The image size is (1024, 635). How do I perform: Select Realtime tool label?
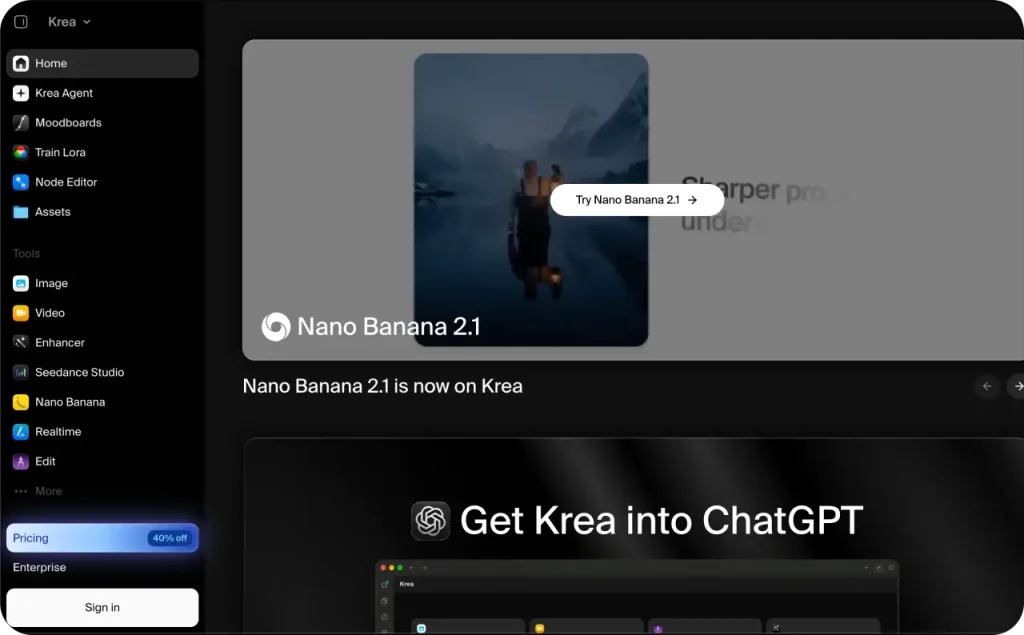pyautogui.click(x=58, y=432)
